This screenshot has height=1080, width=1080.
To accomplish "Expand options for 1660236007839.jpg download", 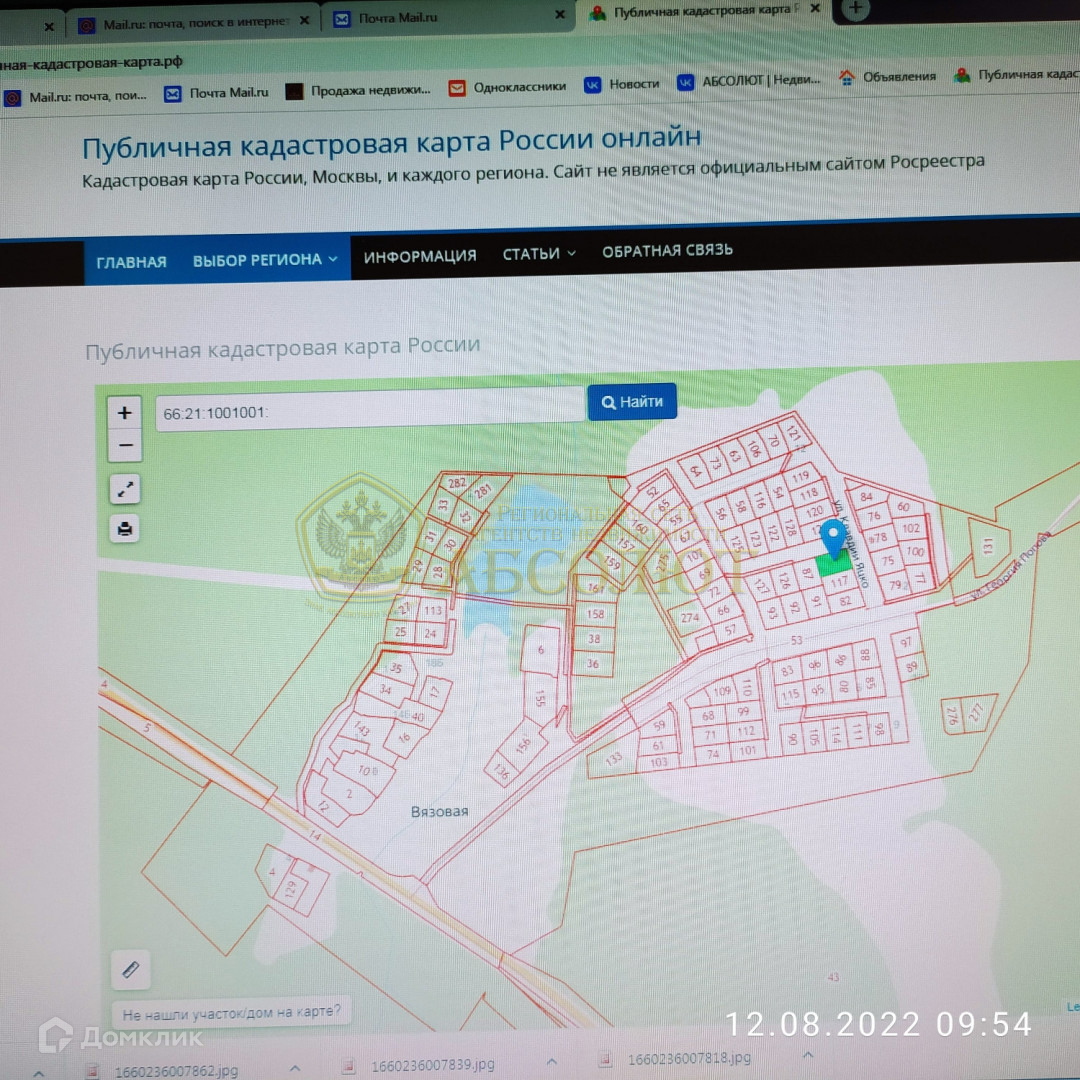I will coord(551,1062).
